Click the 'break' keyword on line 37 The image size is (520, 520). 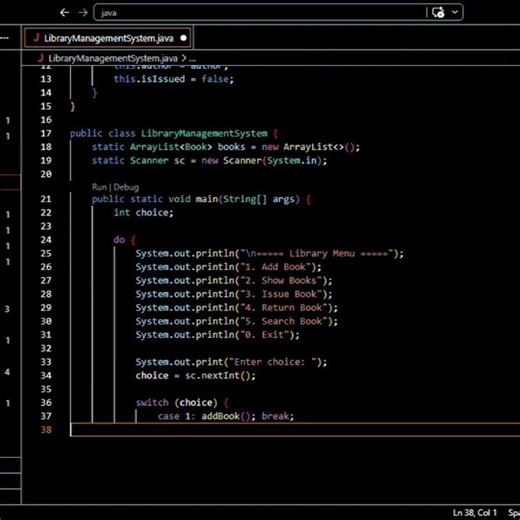(275, 416)
